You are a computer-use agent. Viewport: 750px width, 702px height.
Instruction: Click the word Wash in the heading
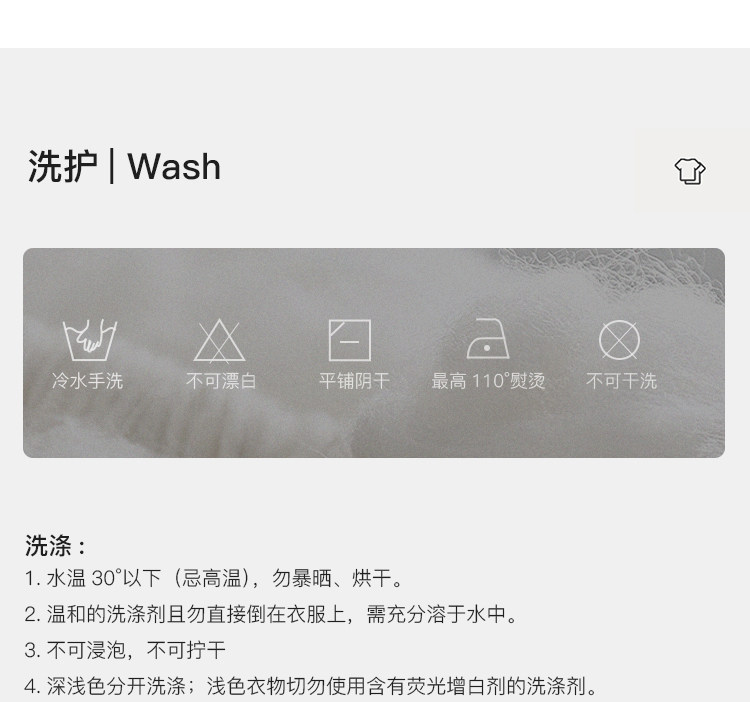tap(175, 167)
